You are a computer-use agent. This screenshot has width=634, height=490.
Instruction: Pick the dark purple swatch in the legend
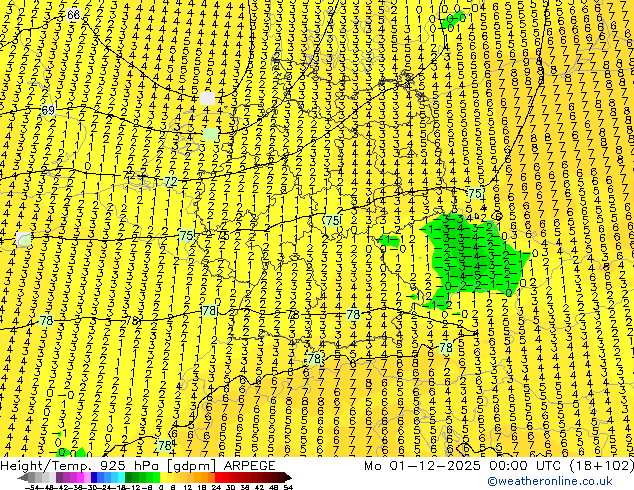(59, 477)
